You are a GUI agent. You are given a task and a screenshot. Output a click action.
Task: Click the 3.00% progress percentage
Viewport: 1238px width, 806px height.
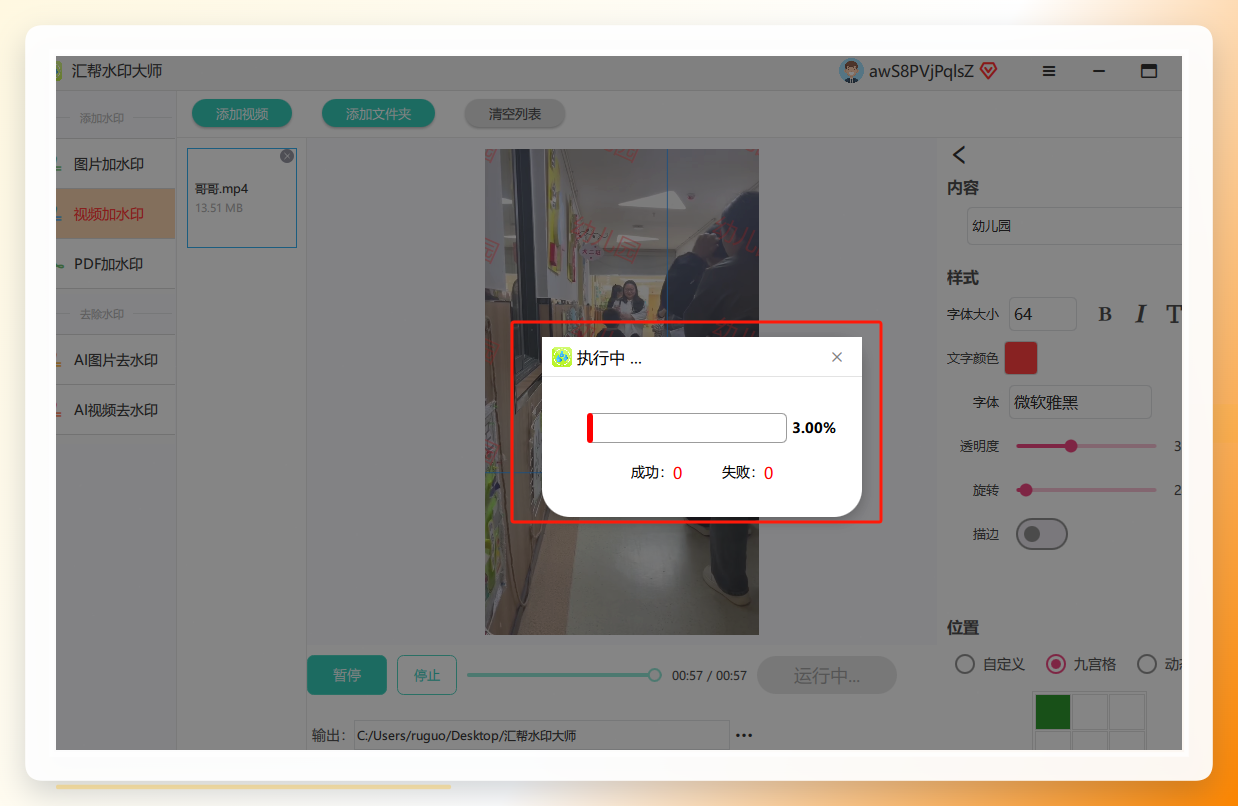point(814,428)
